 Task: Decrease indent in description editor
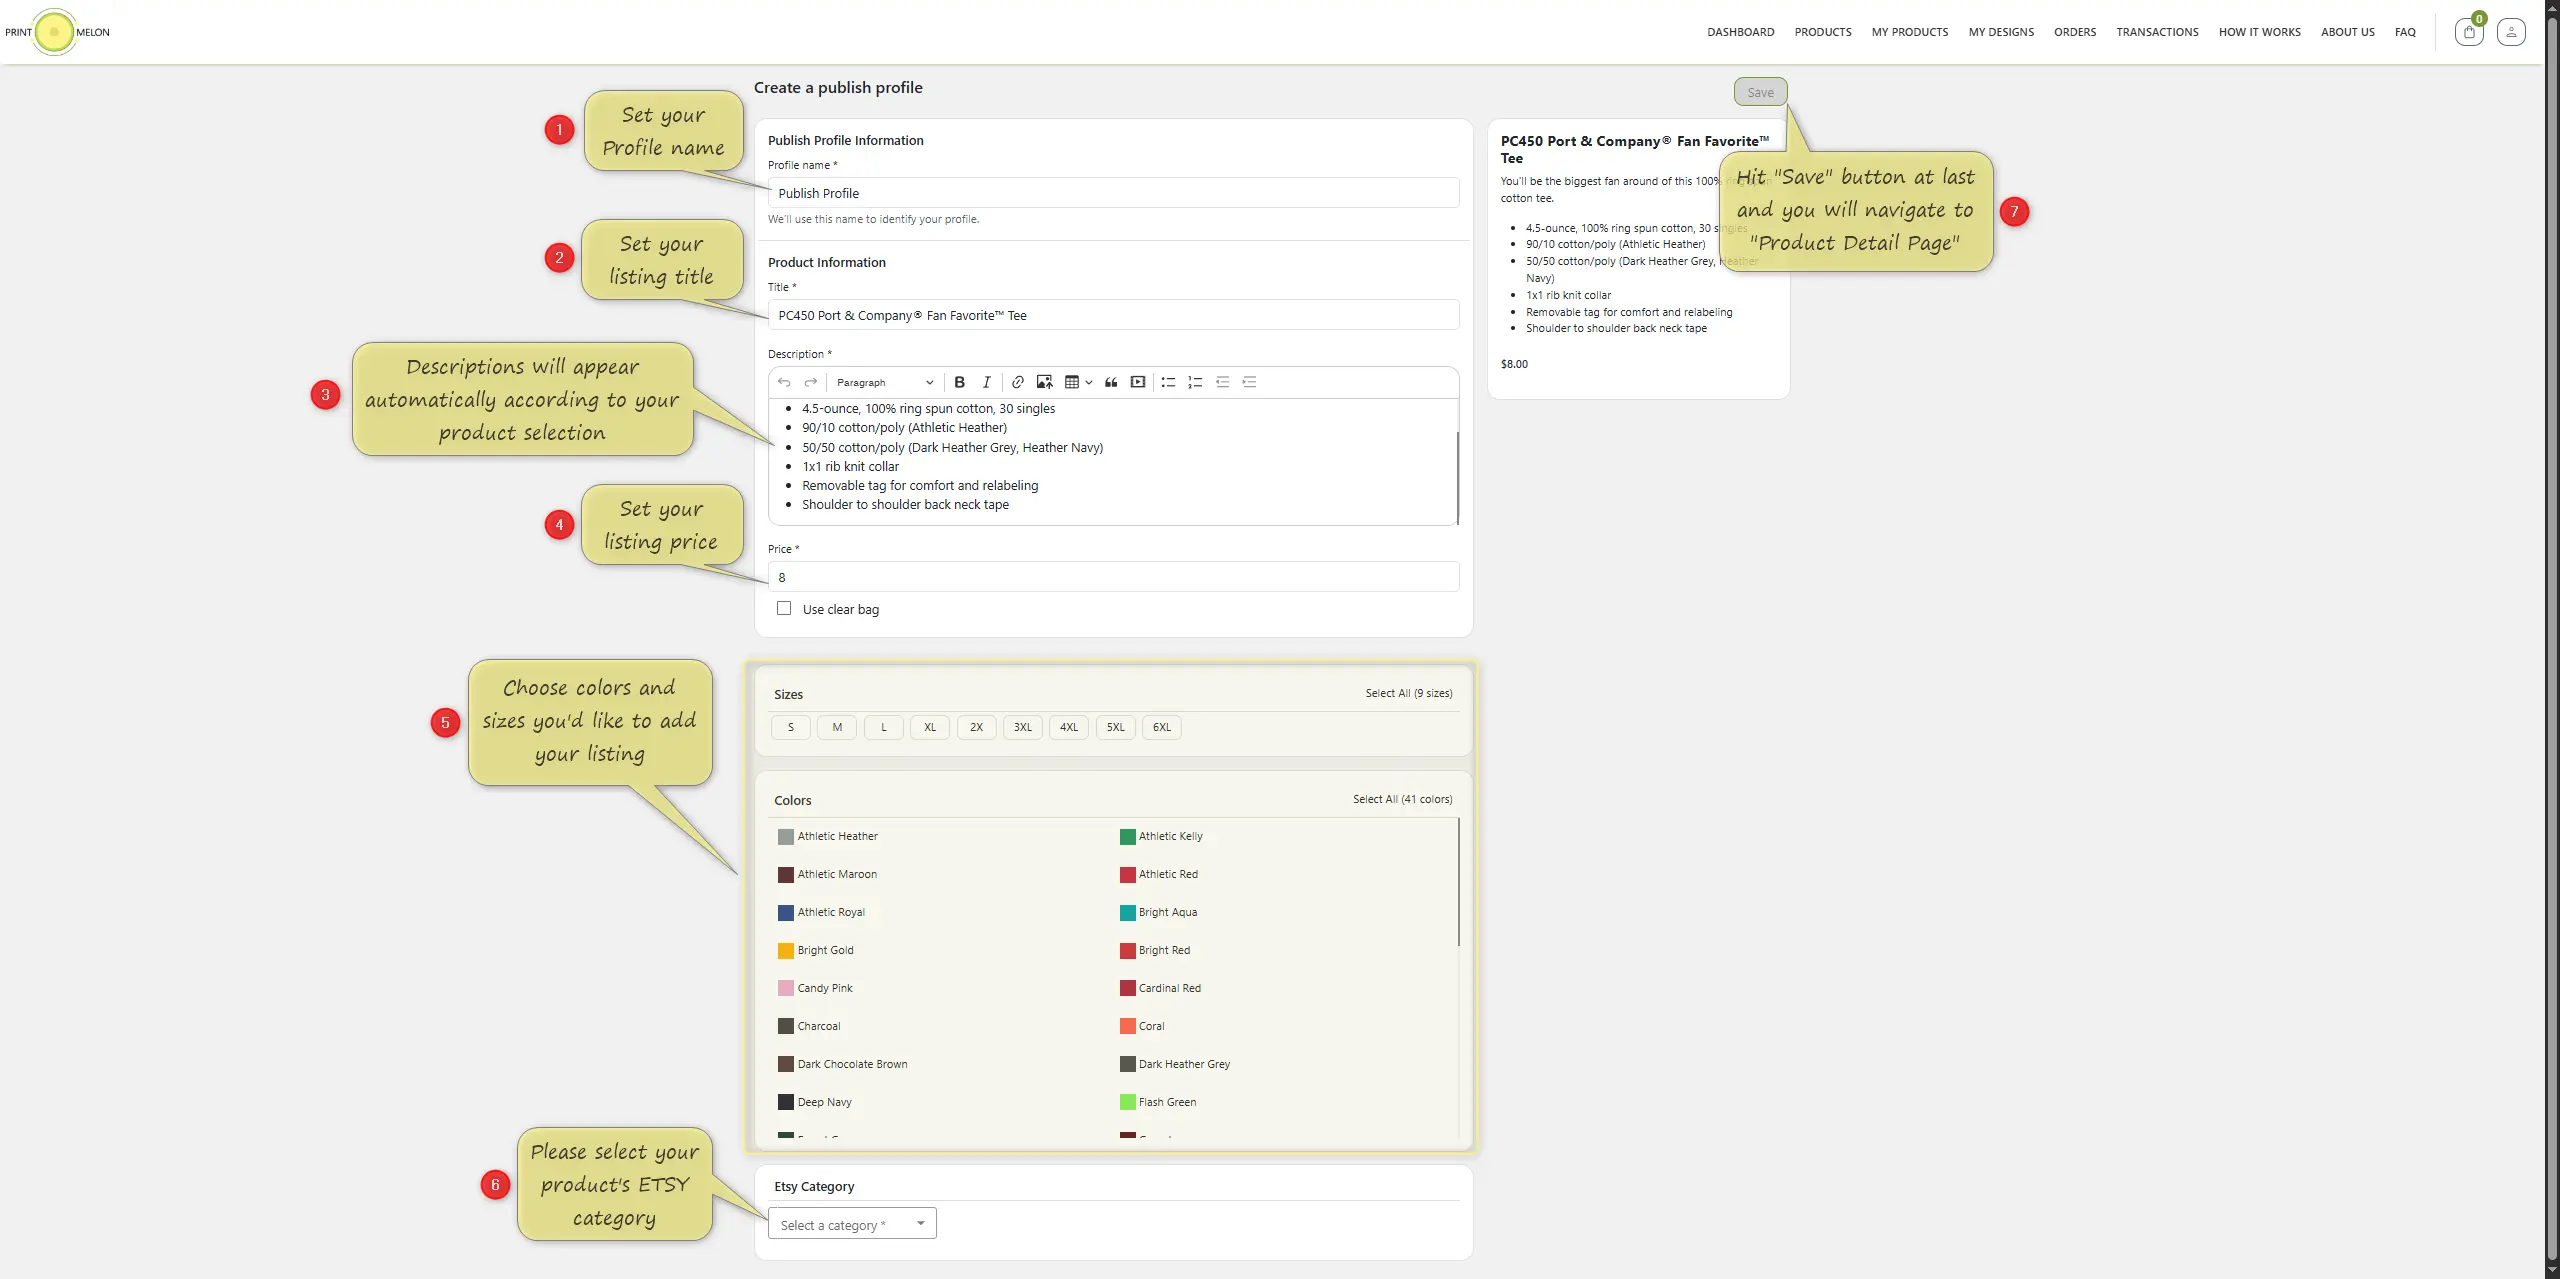point(1222,382)
